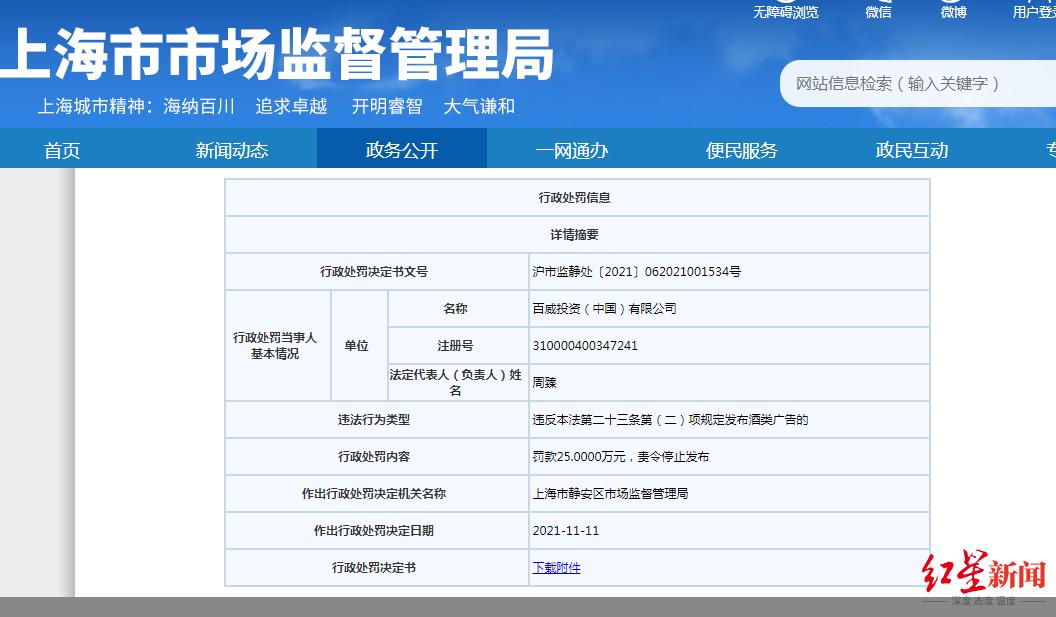Click the 下载附件 download link
Image resolution: width=1056 pixels, height=617 pixels.
(556, 568)
